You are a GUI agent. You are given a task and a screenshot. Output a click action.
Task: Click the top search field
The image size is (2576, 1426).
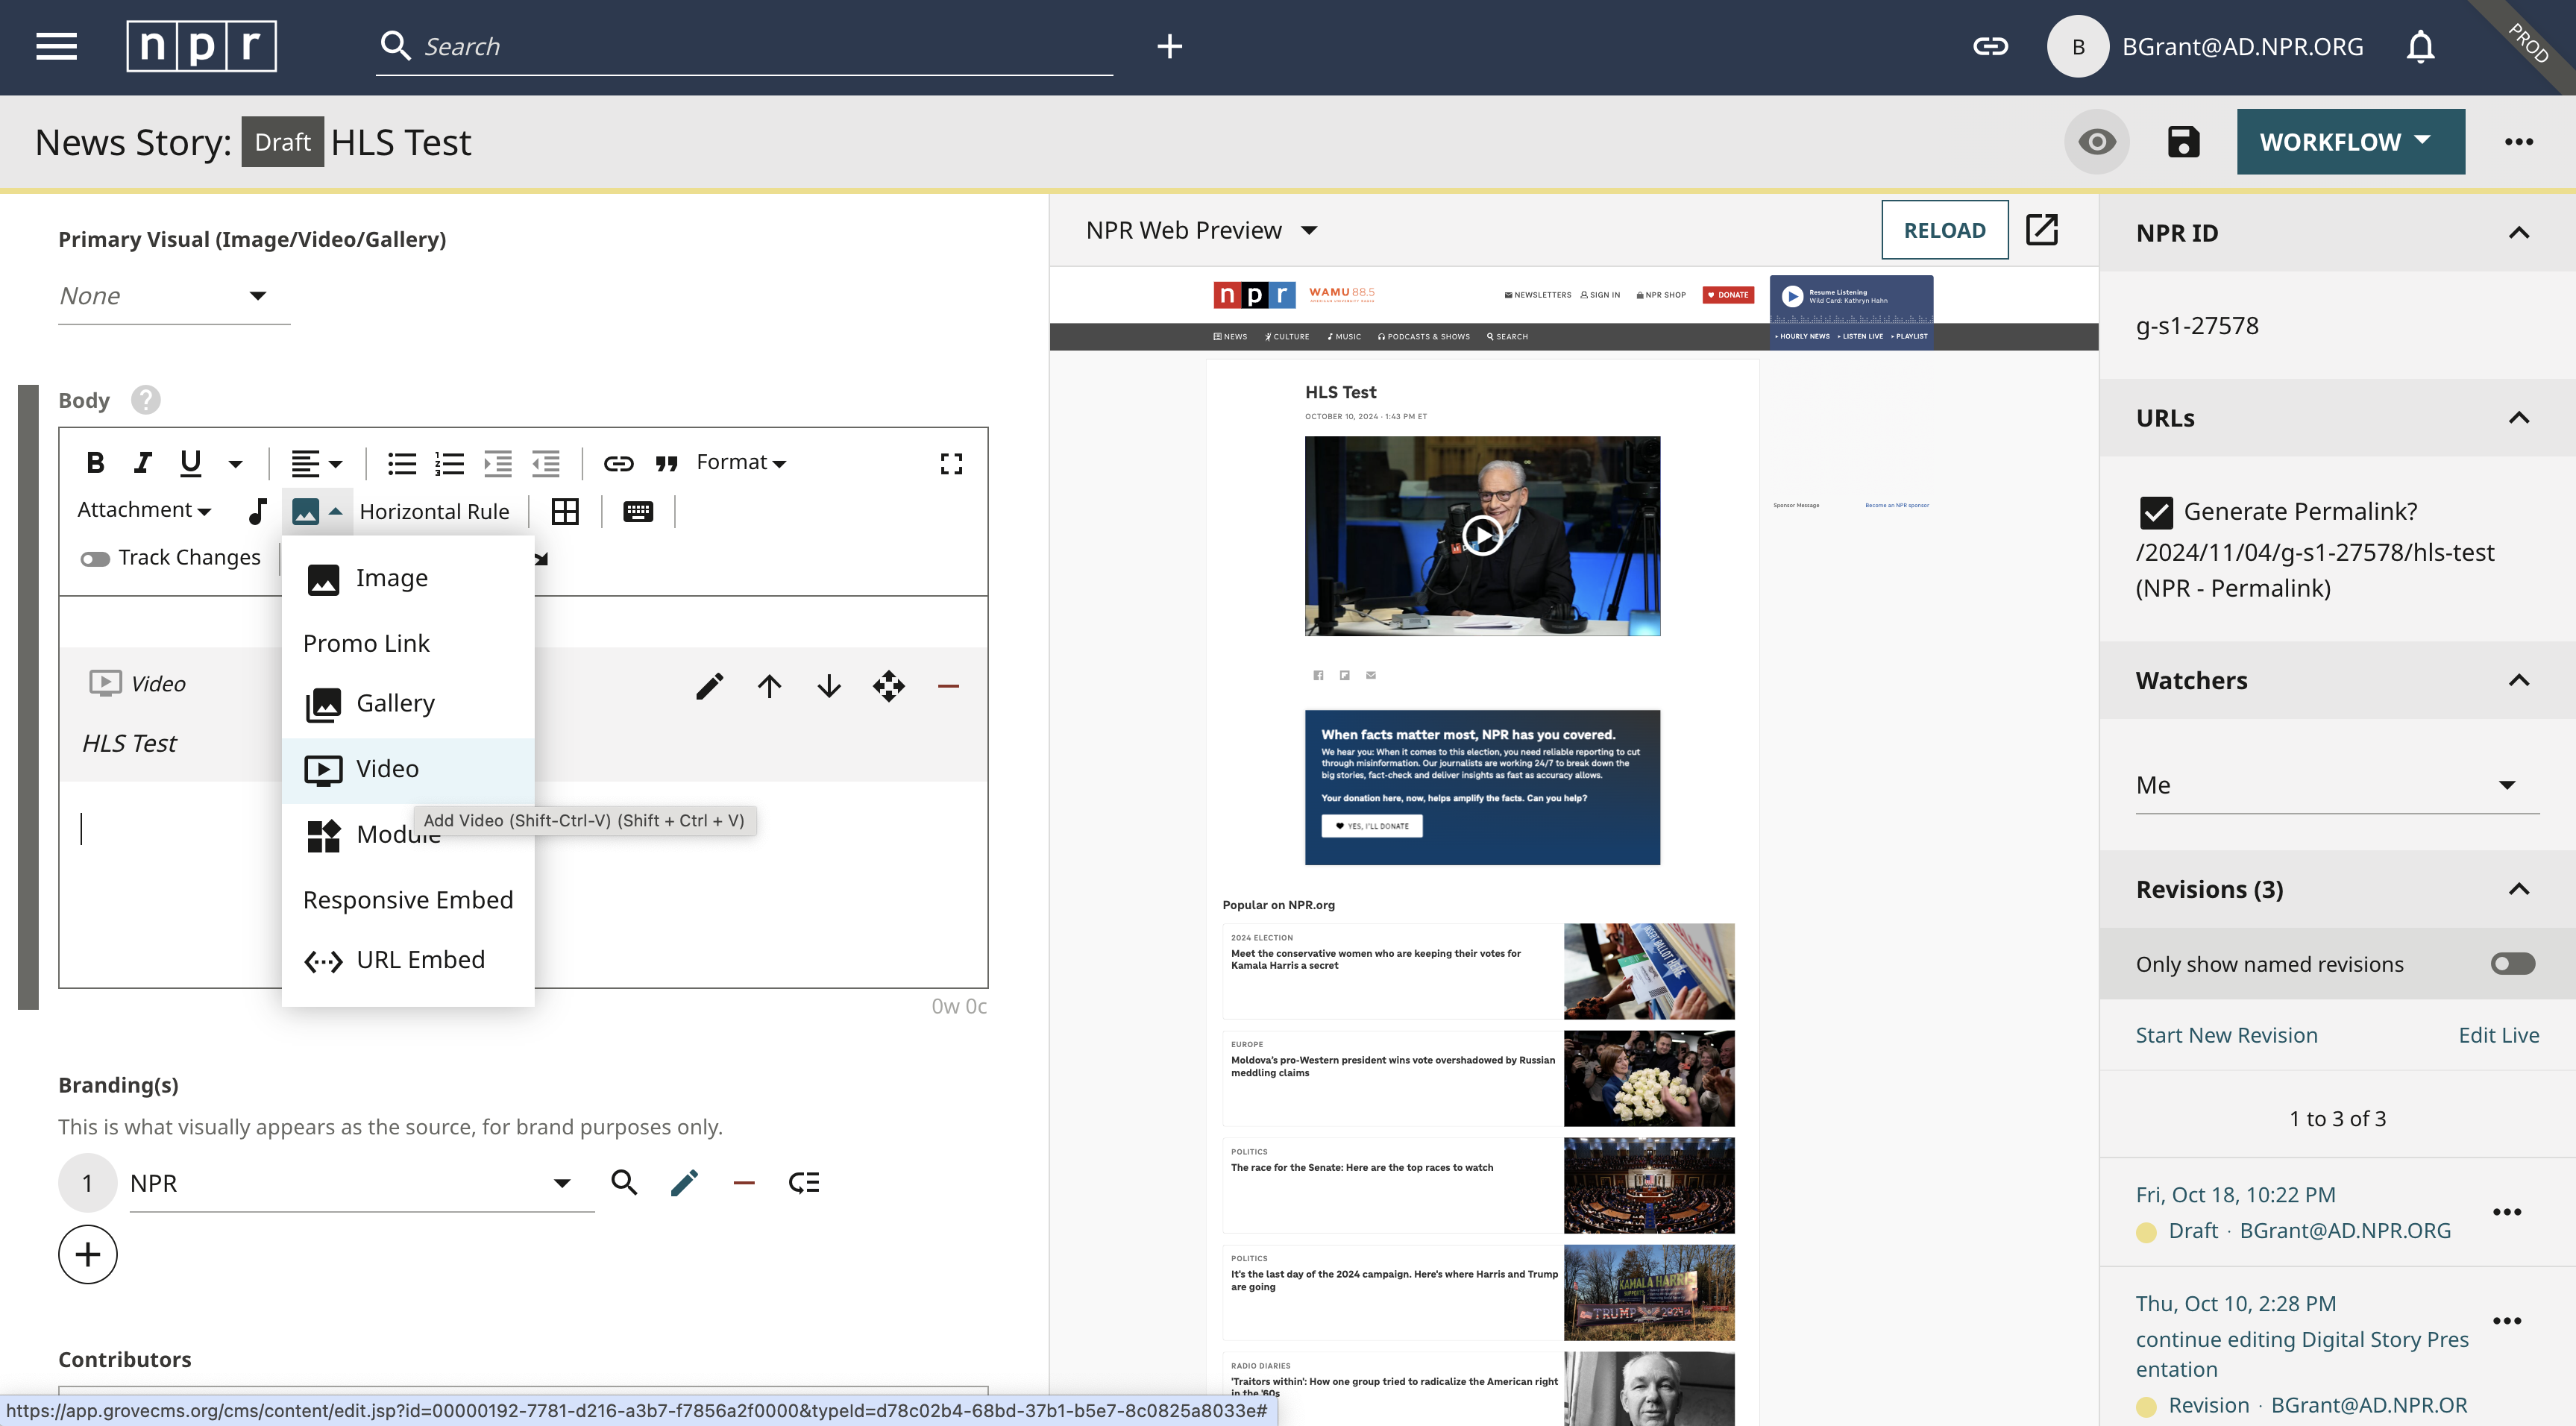pyautogui.click(x=745, y=46)
